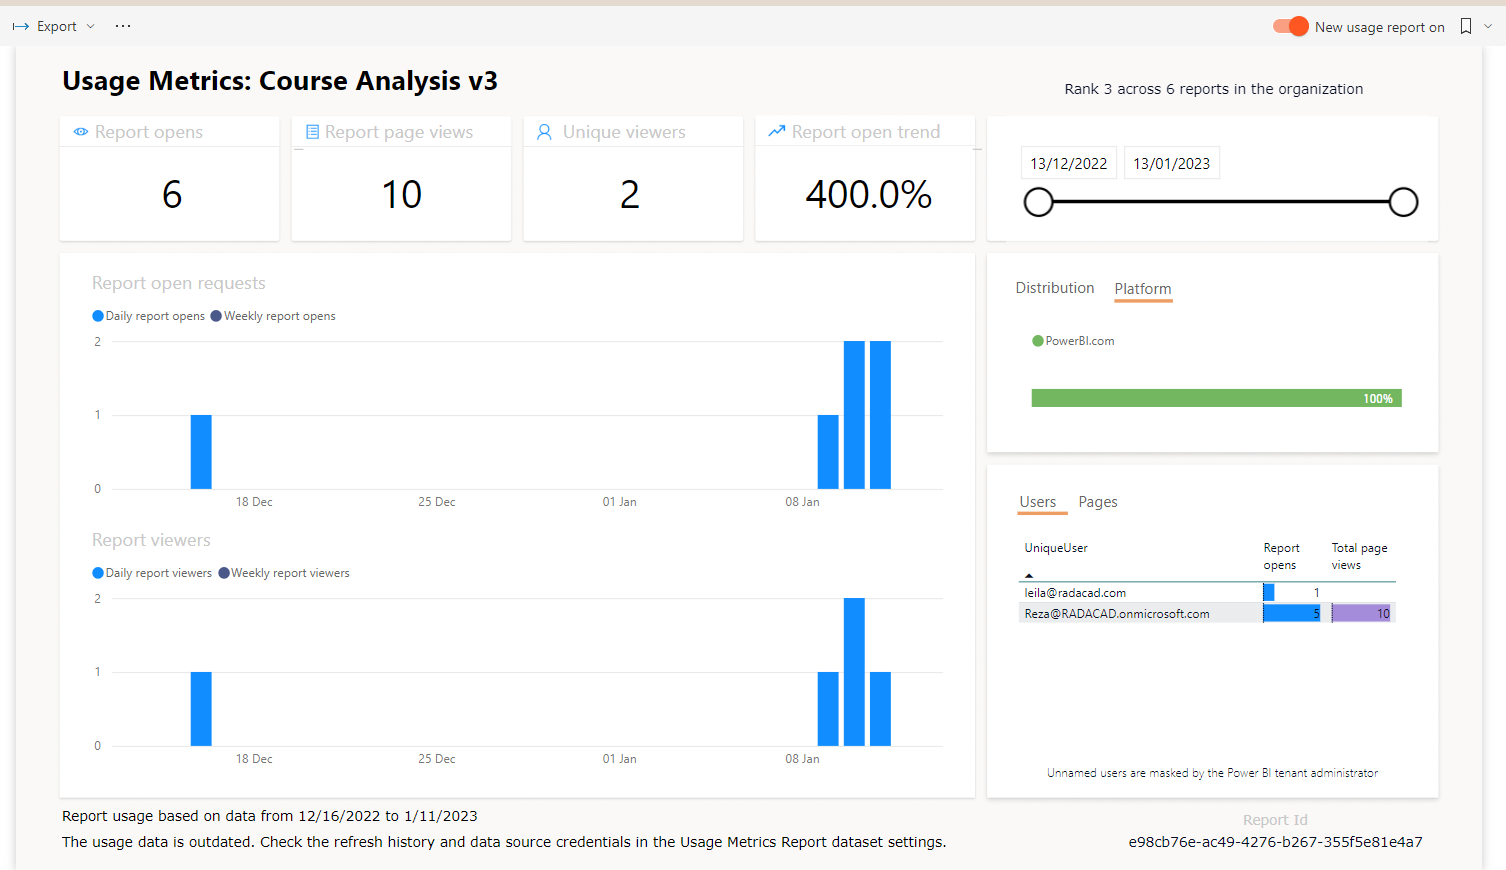The image size is (1506, 870).
Task: Click the bookmark icon in toolbar
Action: tap(1466, 26)
